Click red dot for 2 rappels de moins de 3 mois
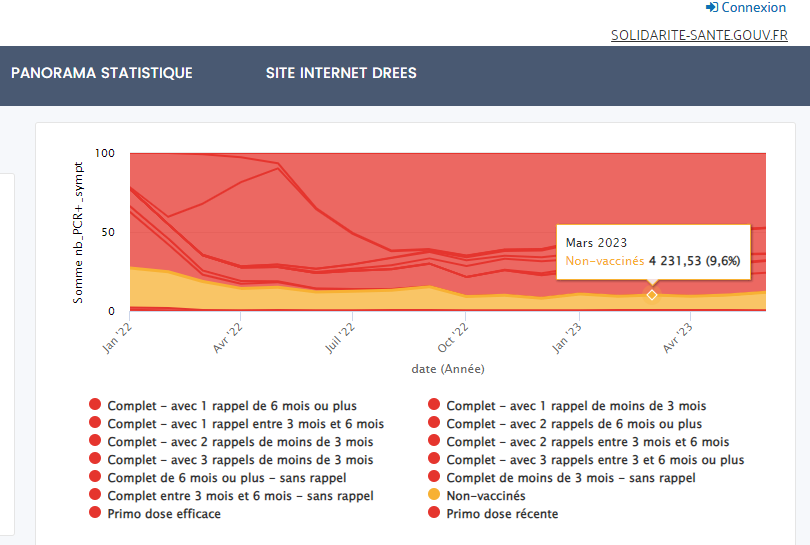Screen dimensions: 810x545 96,441
